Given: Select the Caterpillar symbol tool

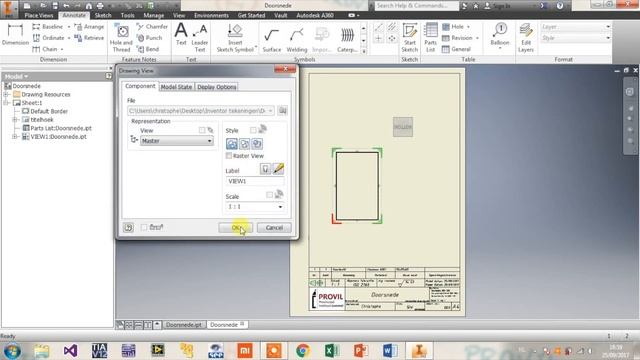Looking at the screenshot, I should click(x=347, y=40).
